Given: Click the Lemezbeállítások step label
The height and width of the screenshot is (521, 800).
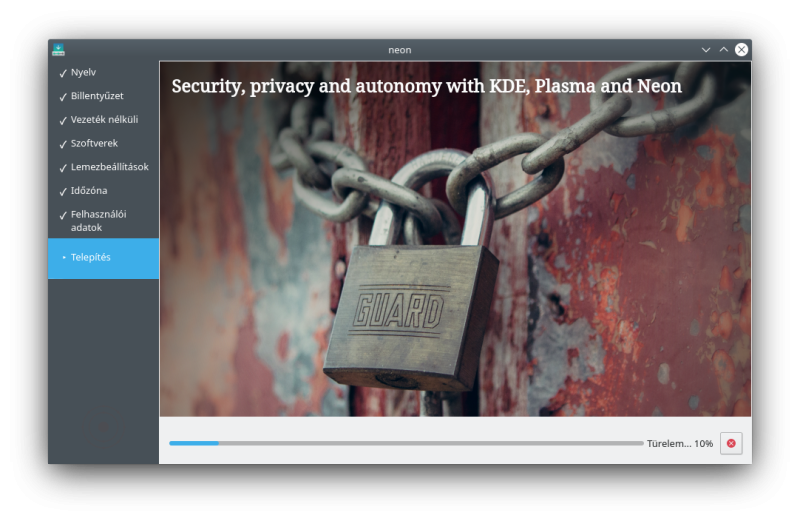Looking at the screenshot, I should [110, 167].
